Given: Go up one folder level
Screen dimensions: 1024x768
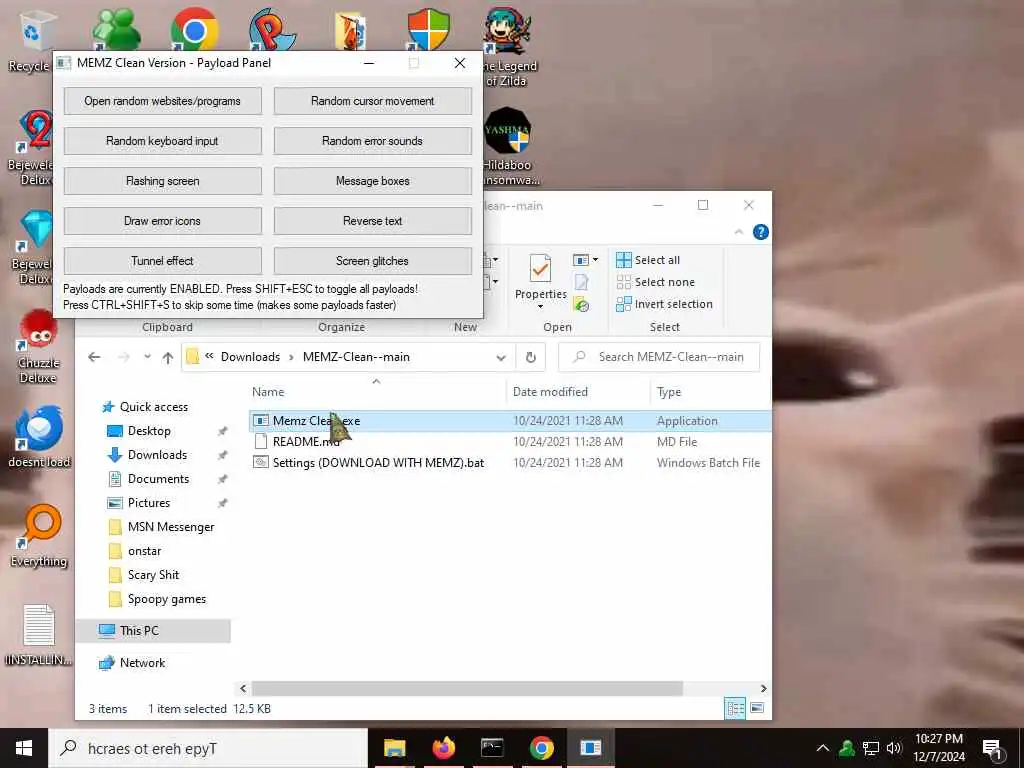Looking at the screenshot, I should (x=168, y=357).
